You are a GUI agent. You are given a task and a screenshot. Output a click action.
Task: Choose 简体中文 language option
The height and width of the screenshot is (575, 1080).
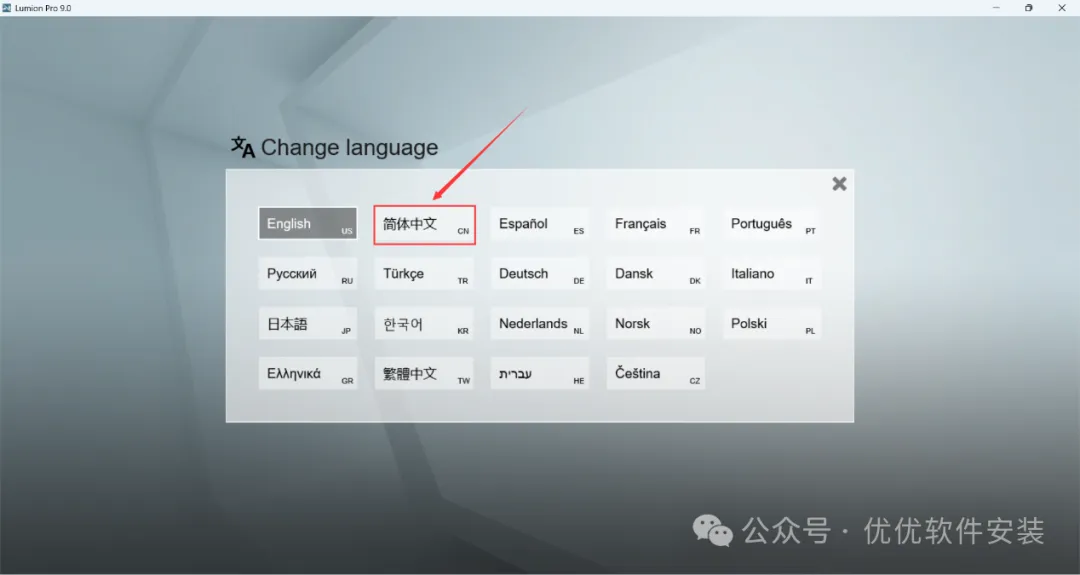click(424, 224)
